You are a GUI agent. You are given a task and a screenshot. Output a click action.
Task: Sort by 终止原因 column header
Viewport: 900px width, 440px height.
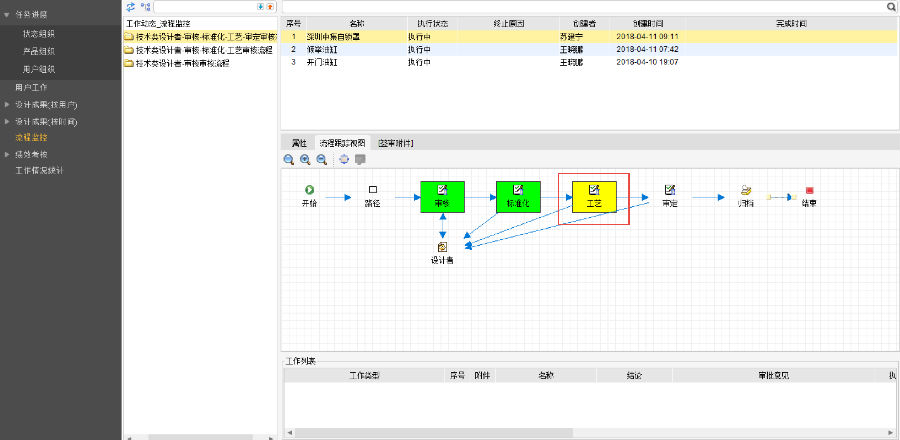pyautogui.click(x=509, y=24)
